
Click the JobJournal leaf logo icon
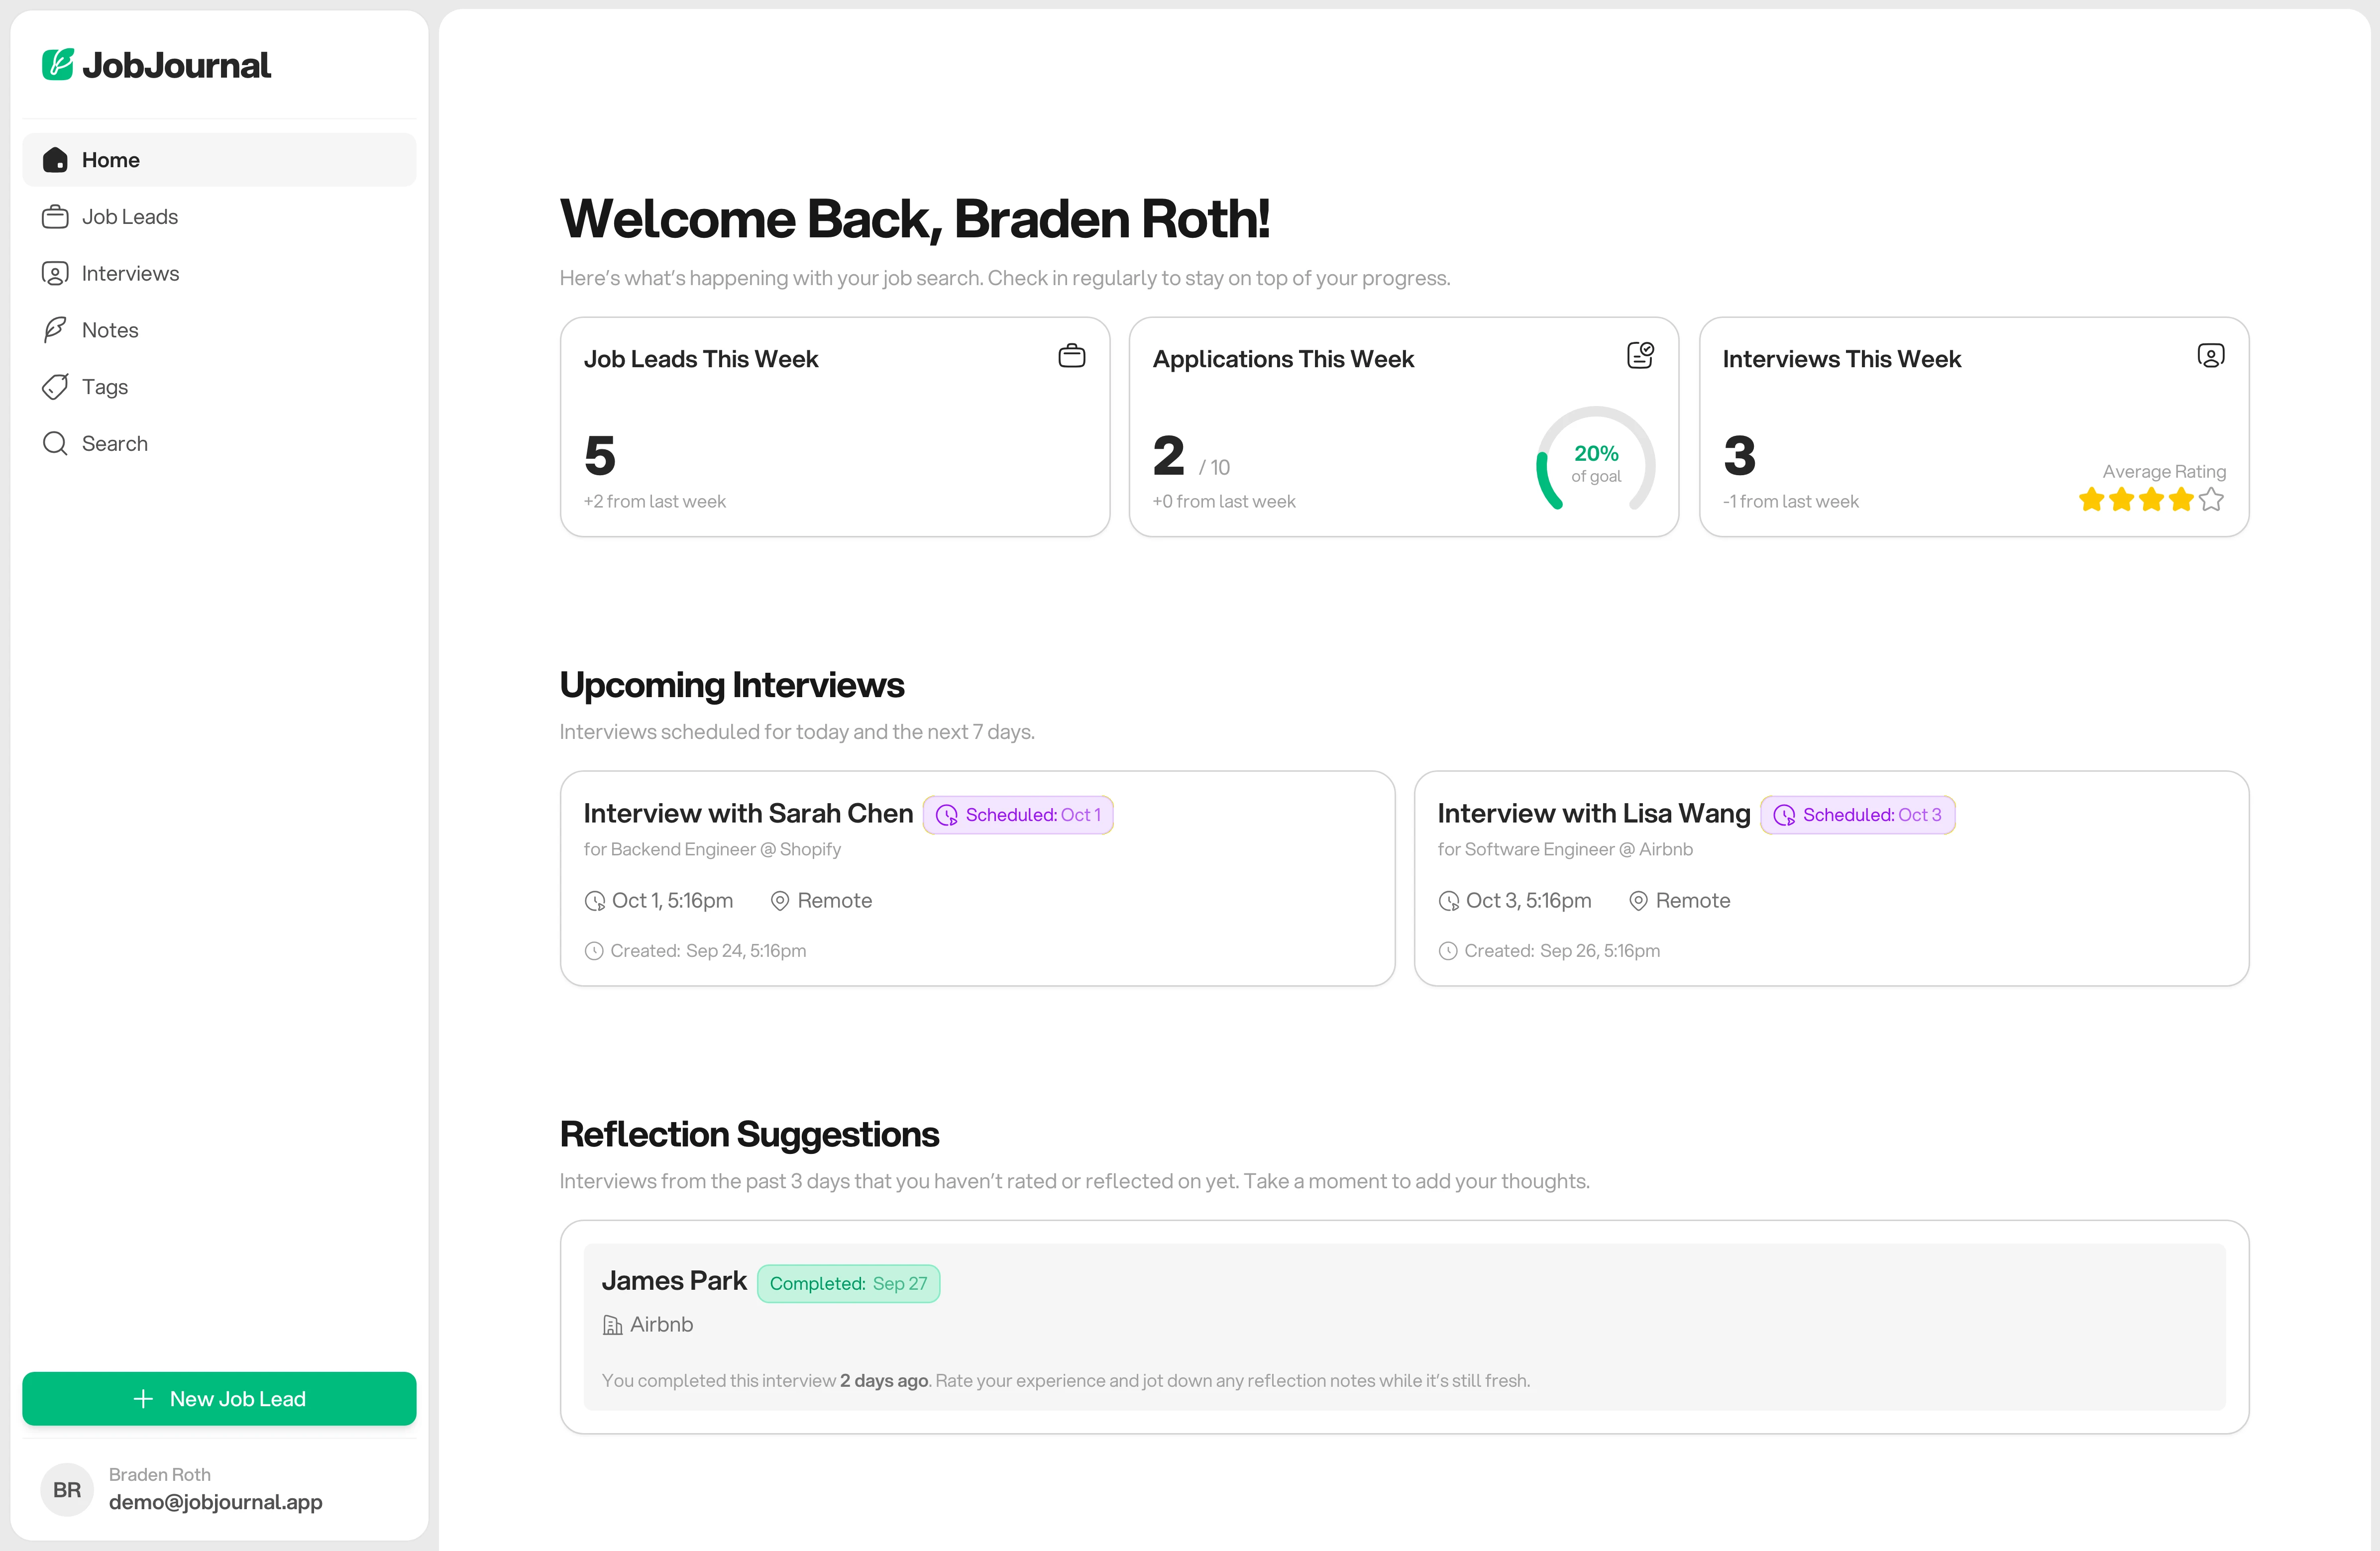coord(57,65)
